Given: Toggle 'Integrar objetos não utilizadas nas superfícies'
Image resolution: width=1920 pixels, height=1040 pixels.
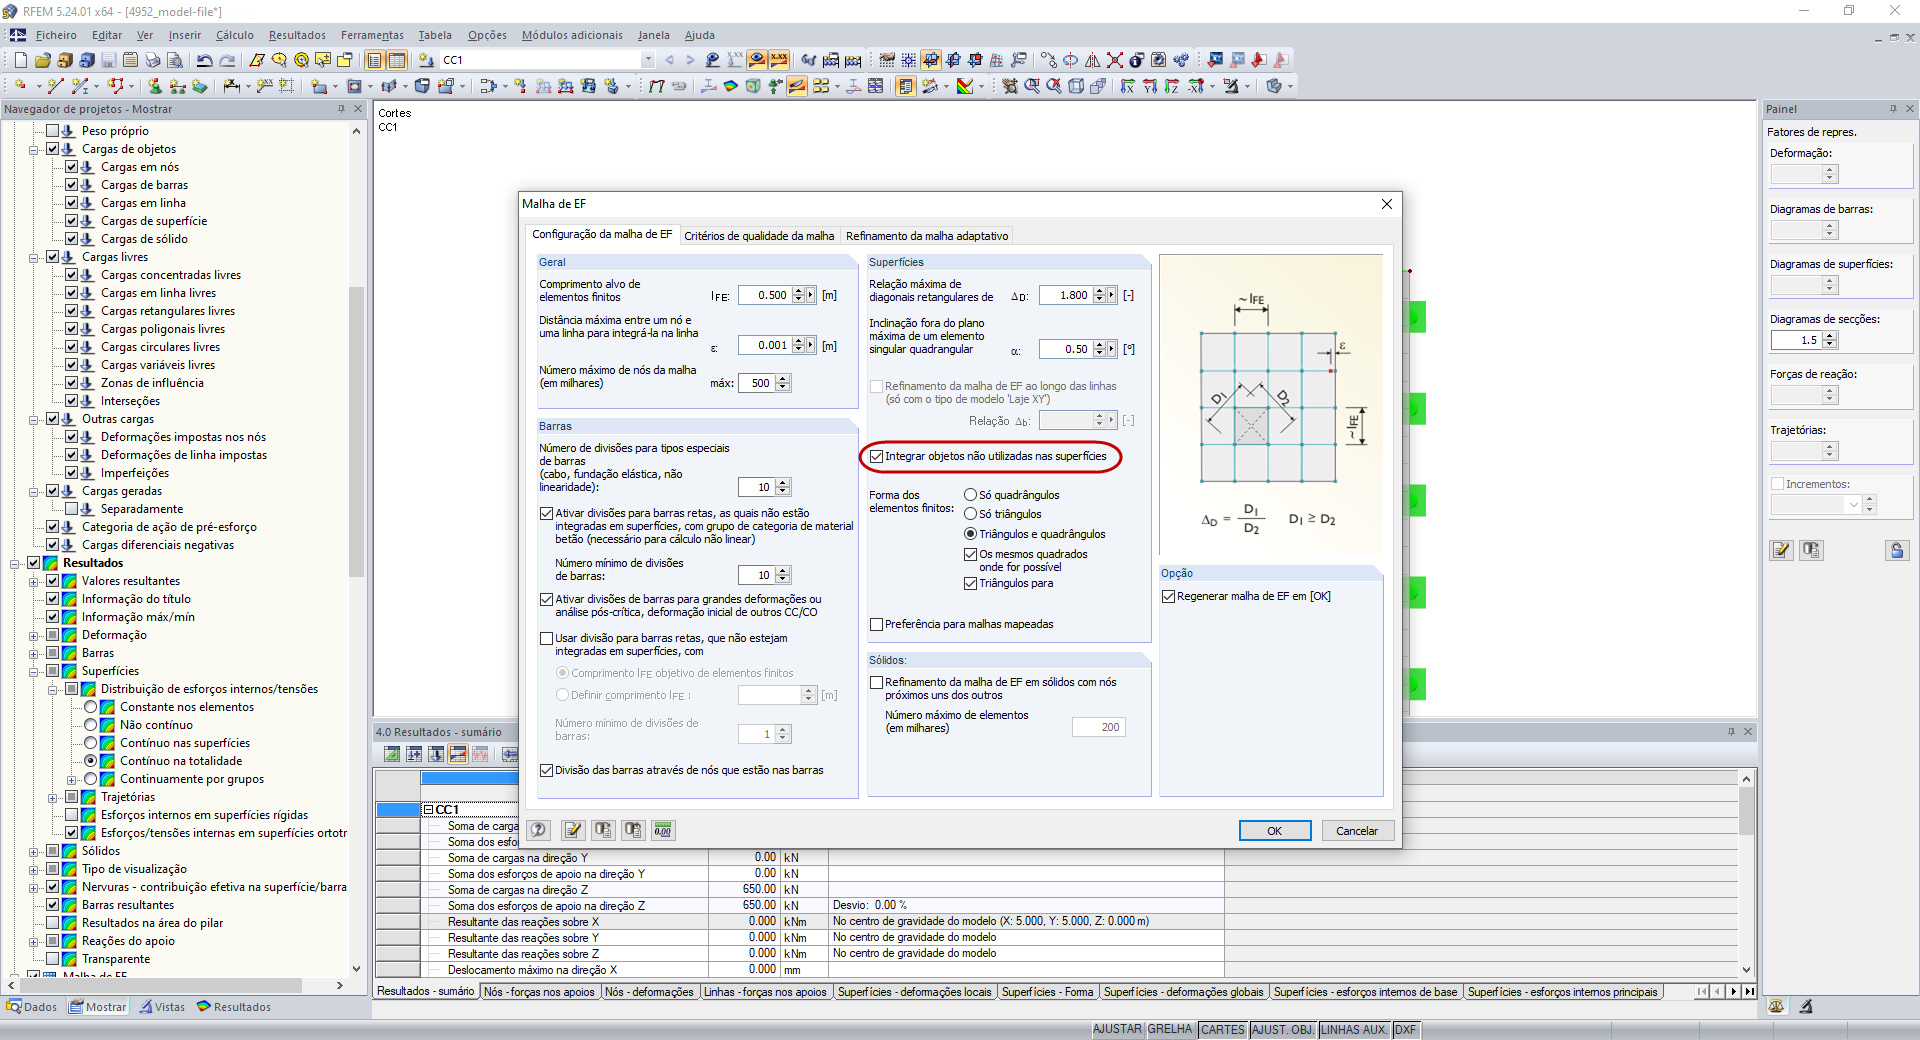Looking at the screenshot, I should pos(877,456).
